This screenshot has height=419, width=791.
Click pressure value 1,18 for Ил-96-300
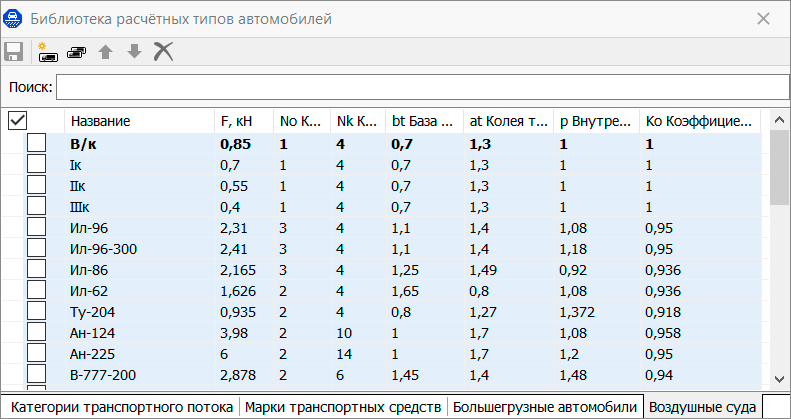[x=573, y=250]
